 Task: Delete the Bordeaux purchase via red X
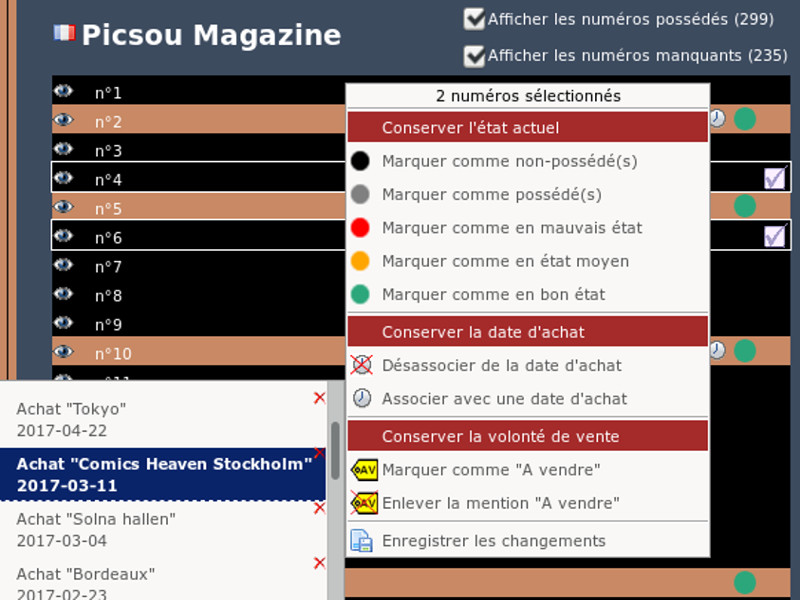tap(320, 563)
